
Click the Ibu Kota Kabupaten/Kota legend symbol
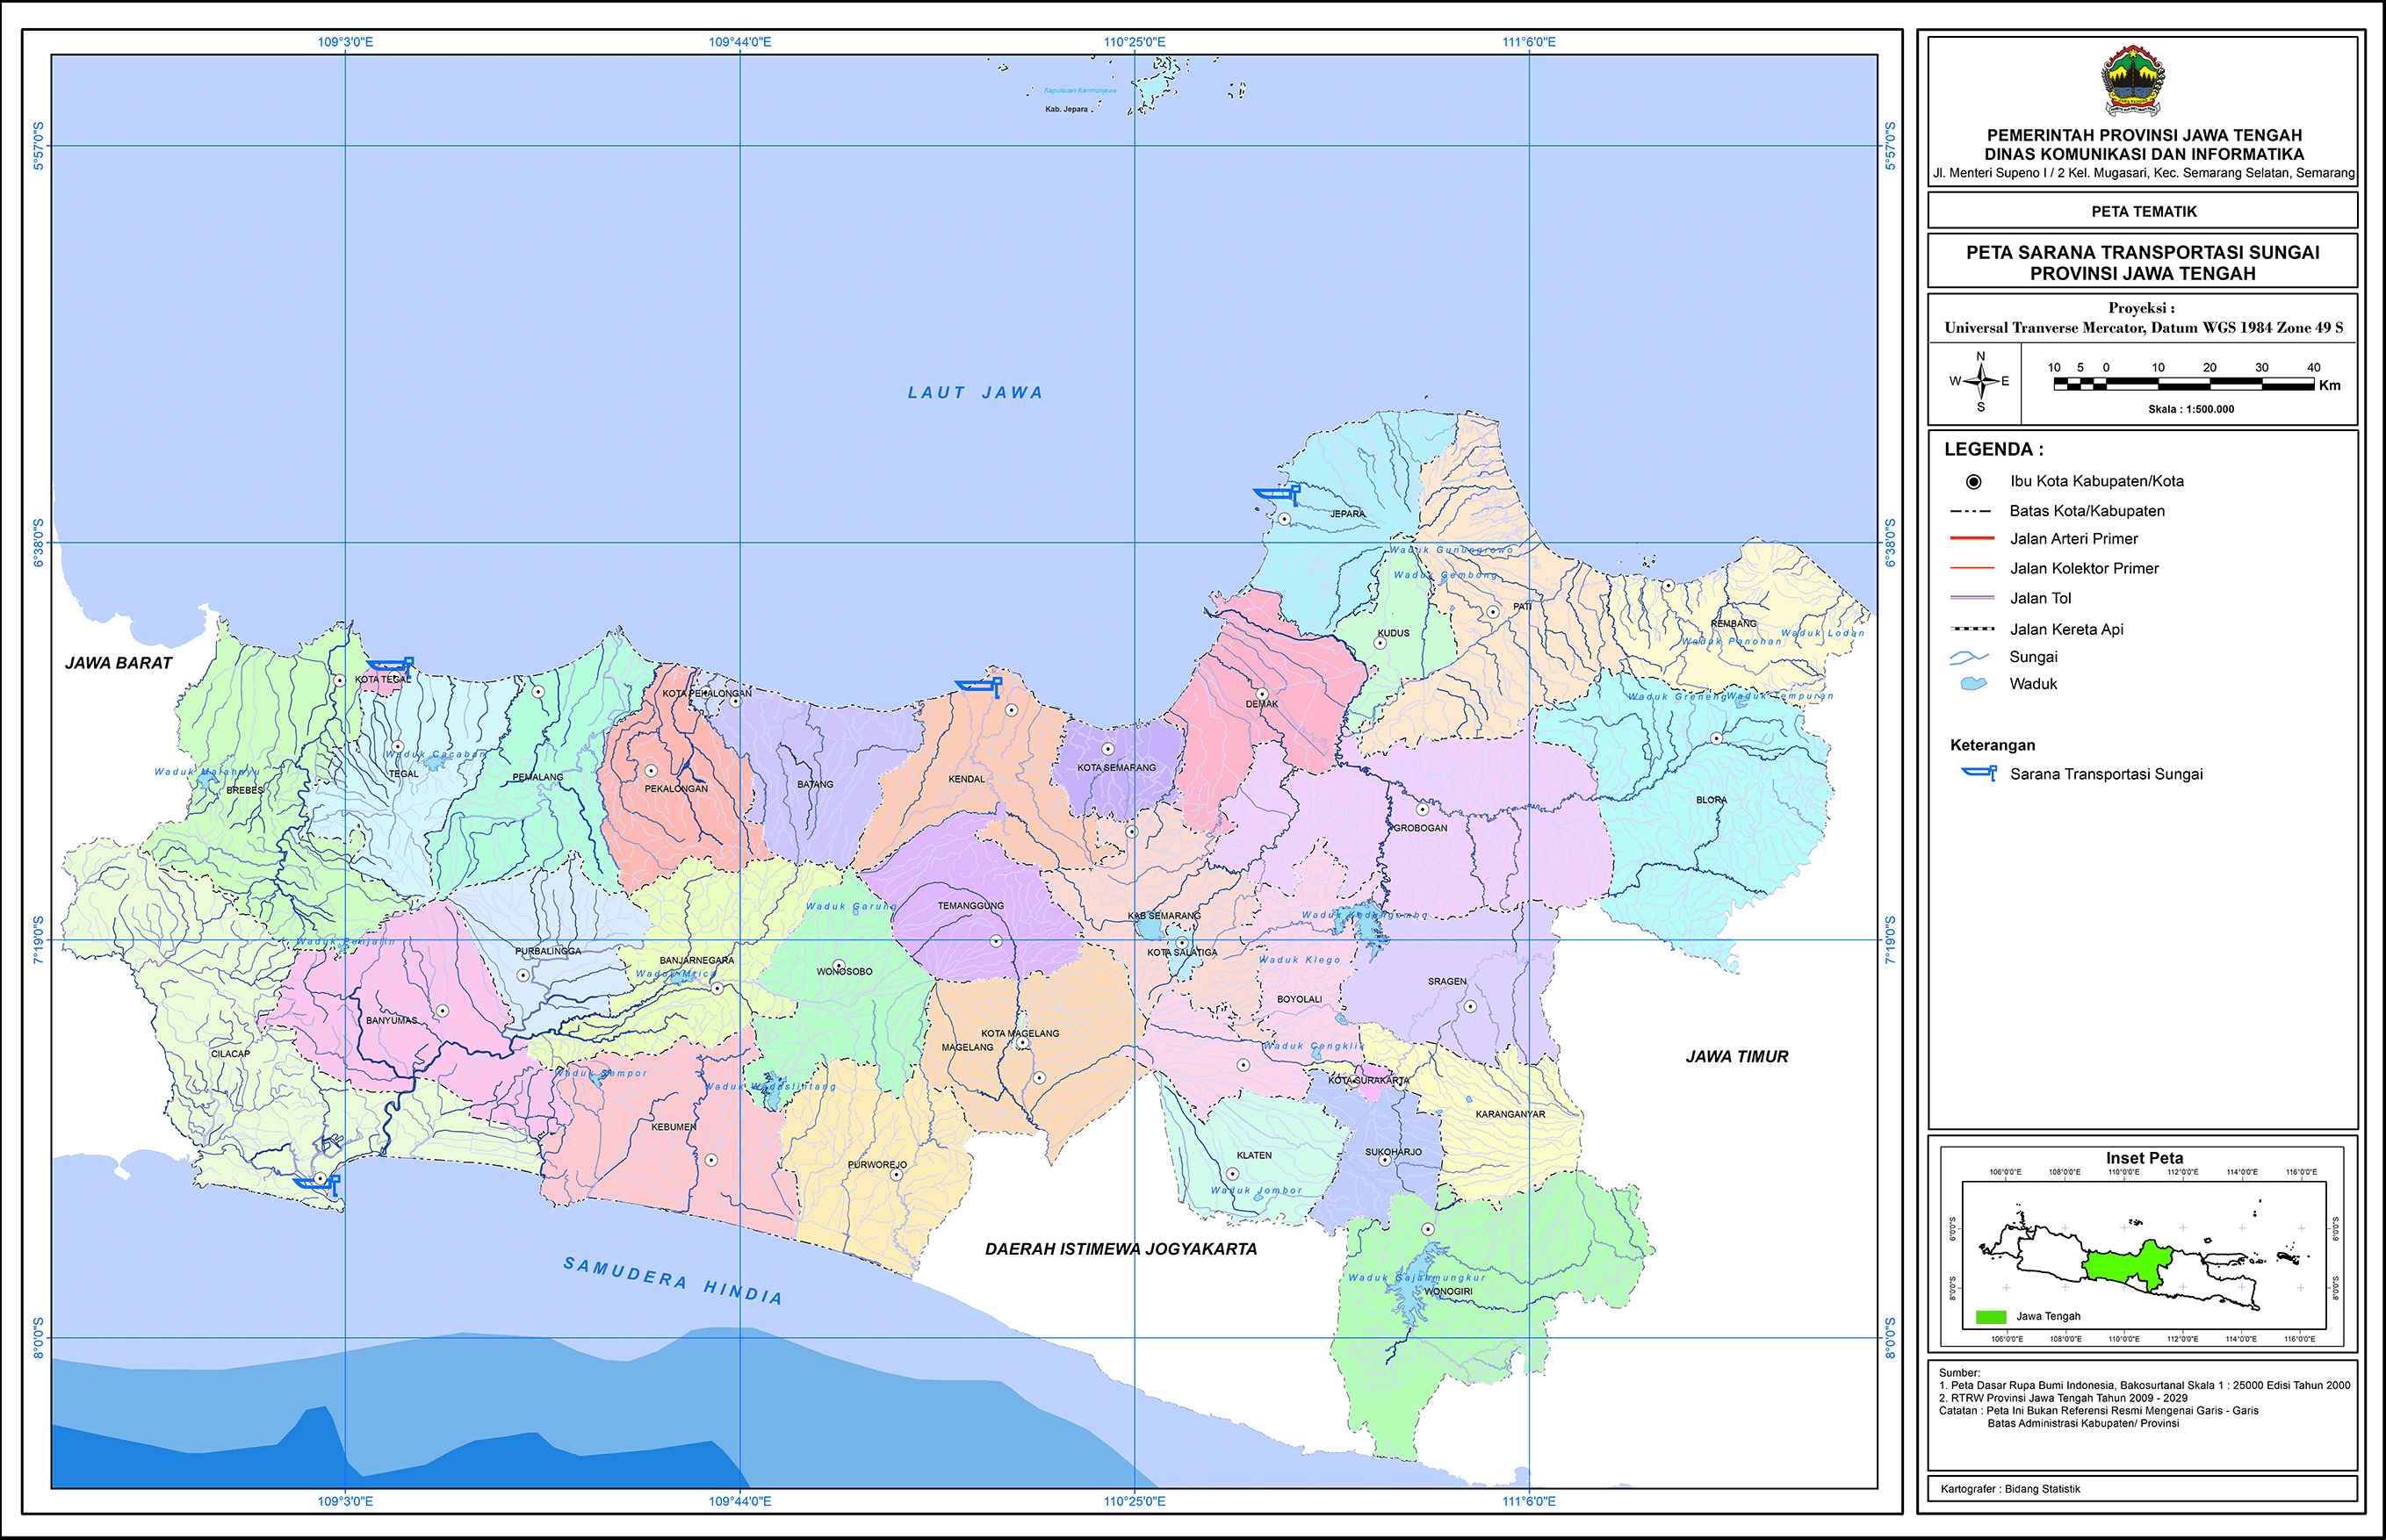tap(1973, 482)
